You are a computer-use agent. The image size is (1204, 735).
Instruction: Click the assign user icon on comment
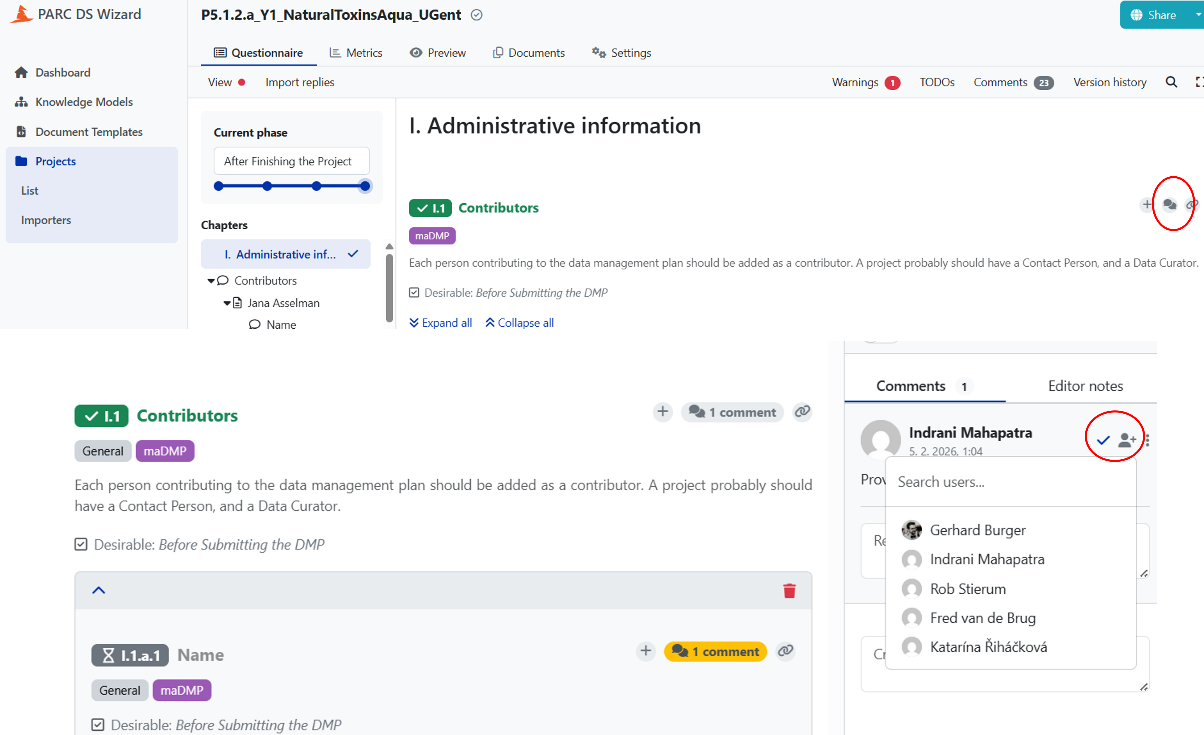1127,440
